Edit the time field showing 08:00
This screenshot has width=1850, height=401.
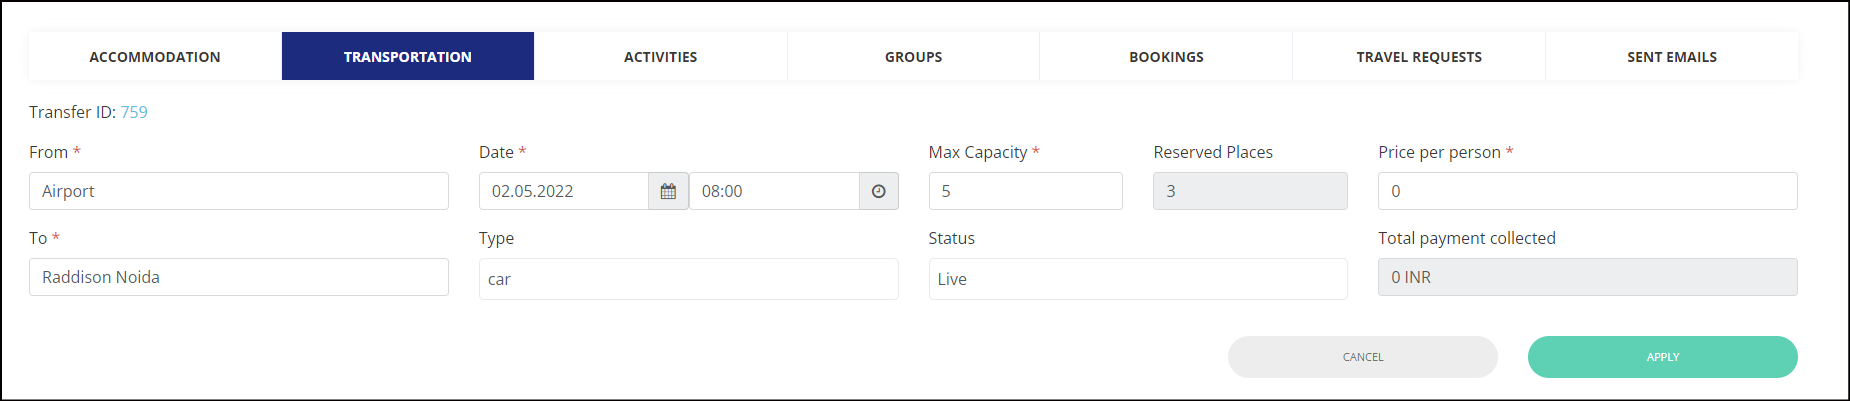[774, 191]
